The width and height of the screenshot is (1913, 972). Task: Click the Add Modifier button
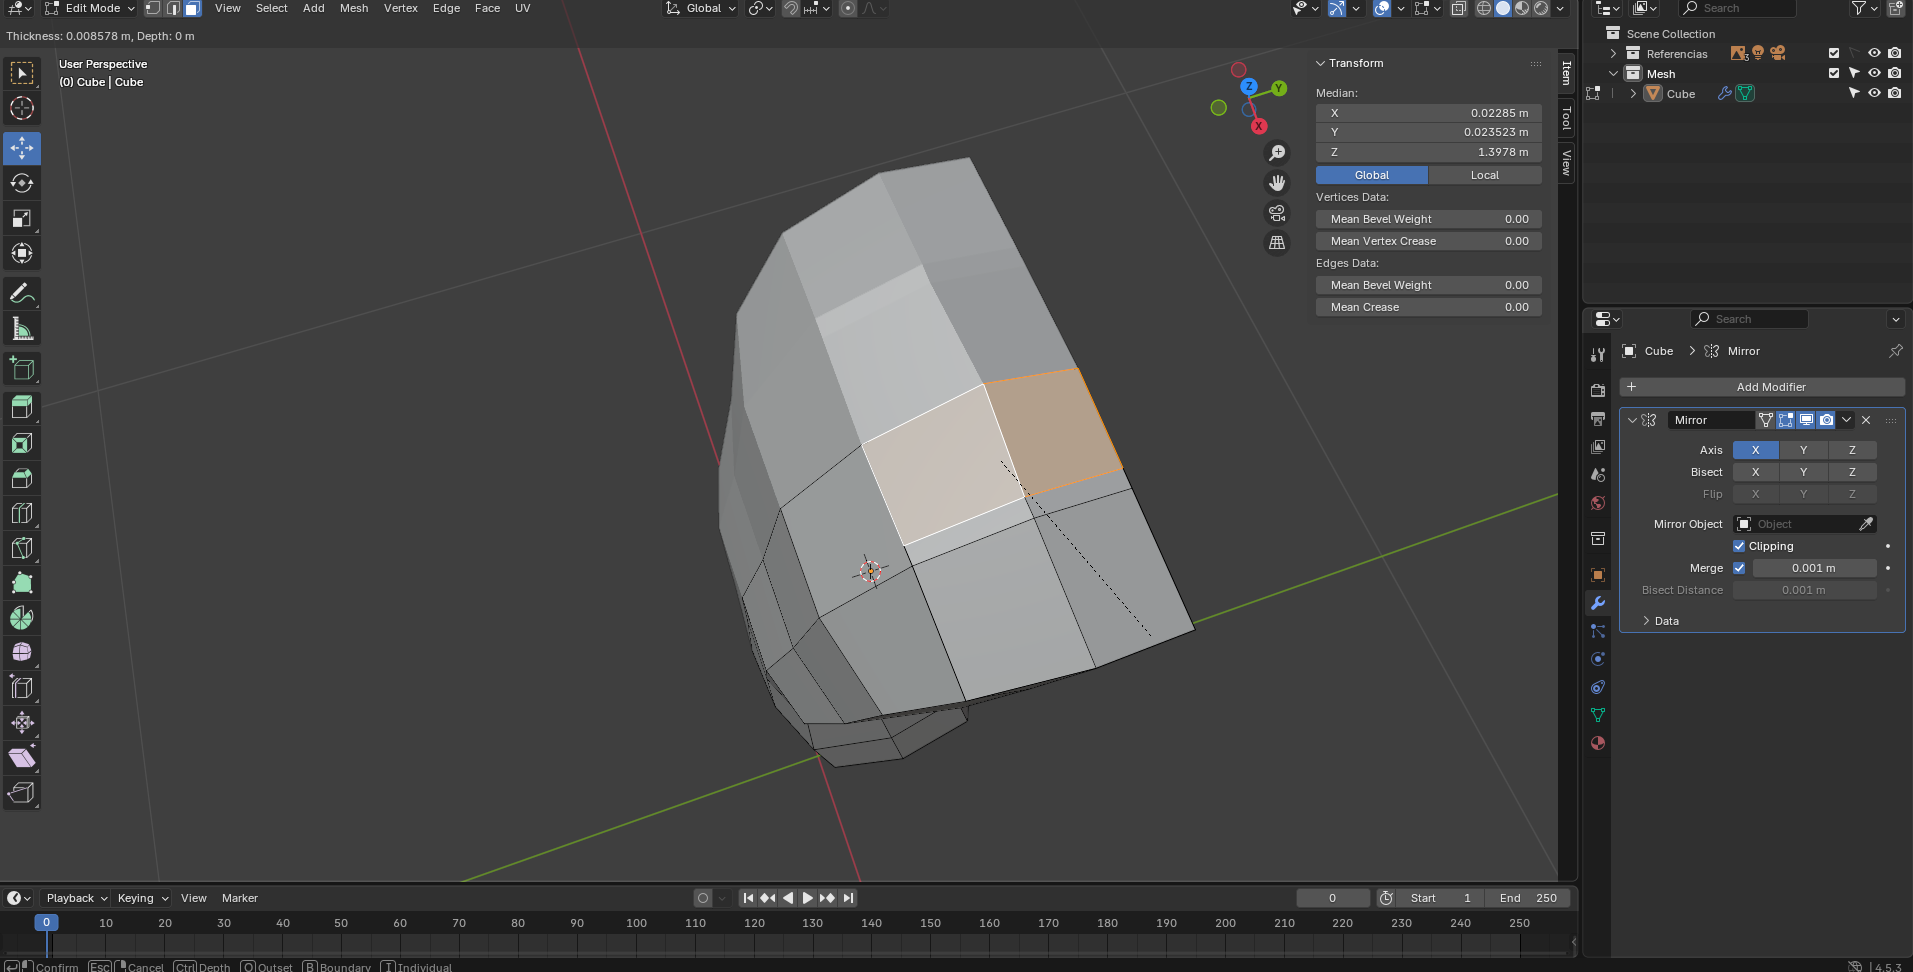click(x=1771, y=387)
